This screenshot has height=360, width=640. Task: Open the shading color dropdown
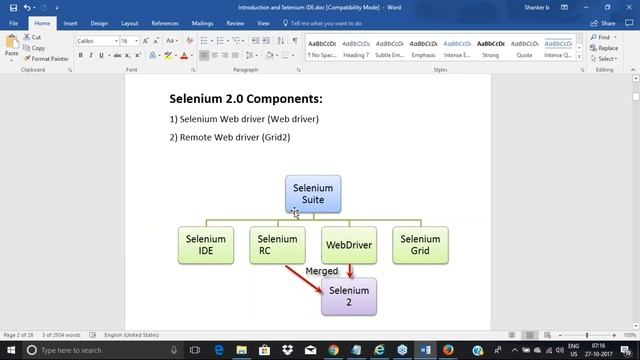277,55
